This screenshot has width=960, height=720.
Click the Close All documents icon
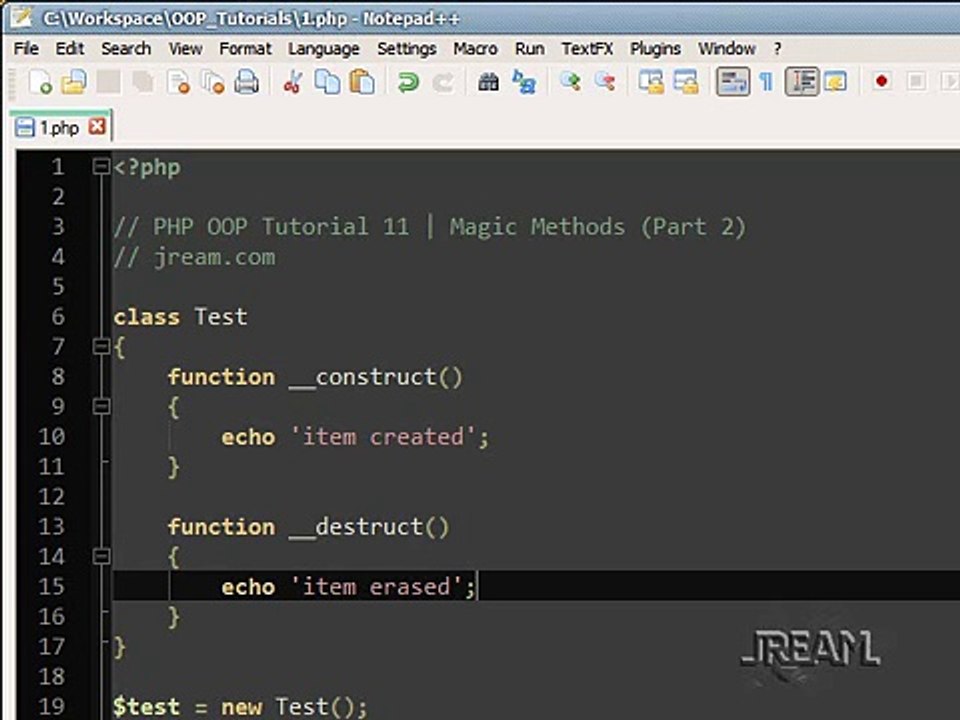coord(212,81)
